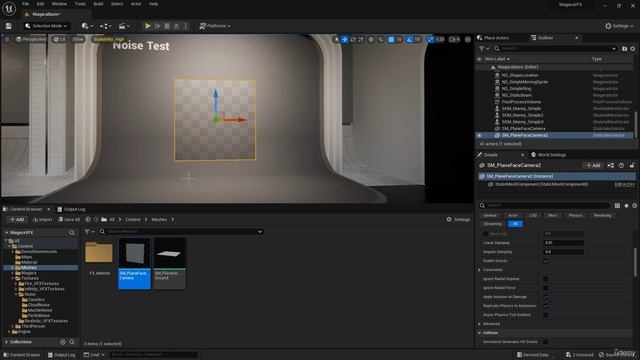Open the Outliner filter options icon
Image resolution: width=640 pixels, height=360 pixels.
point(484,49)
